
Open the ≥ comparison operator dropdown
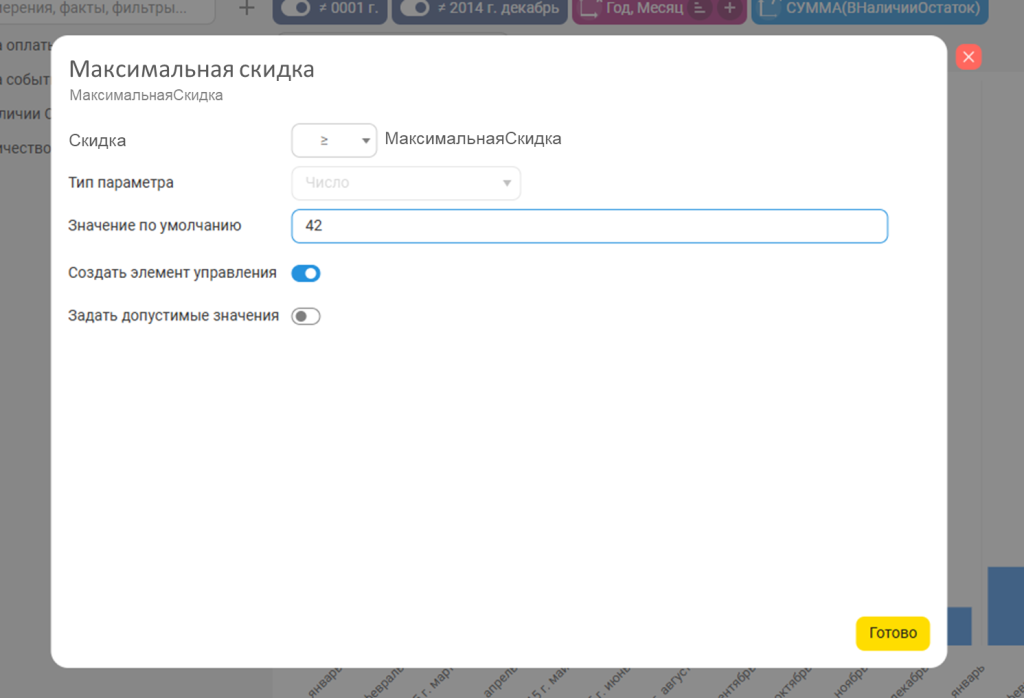[x=334, y=141]
